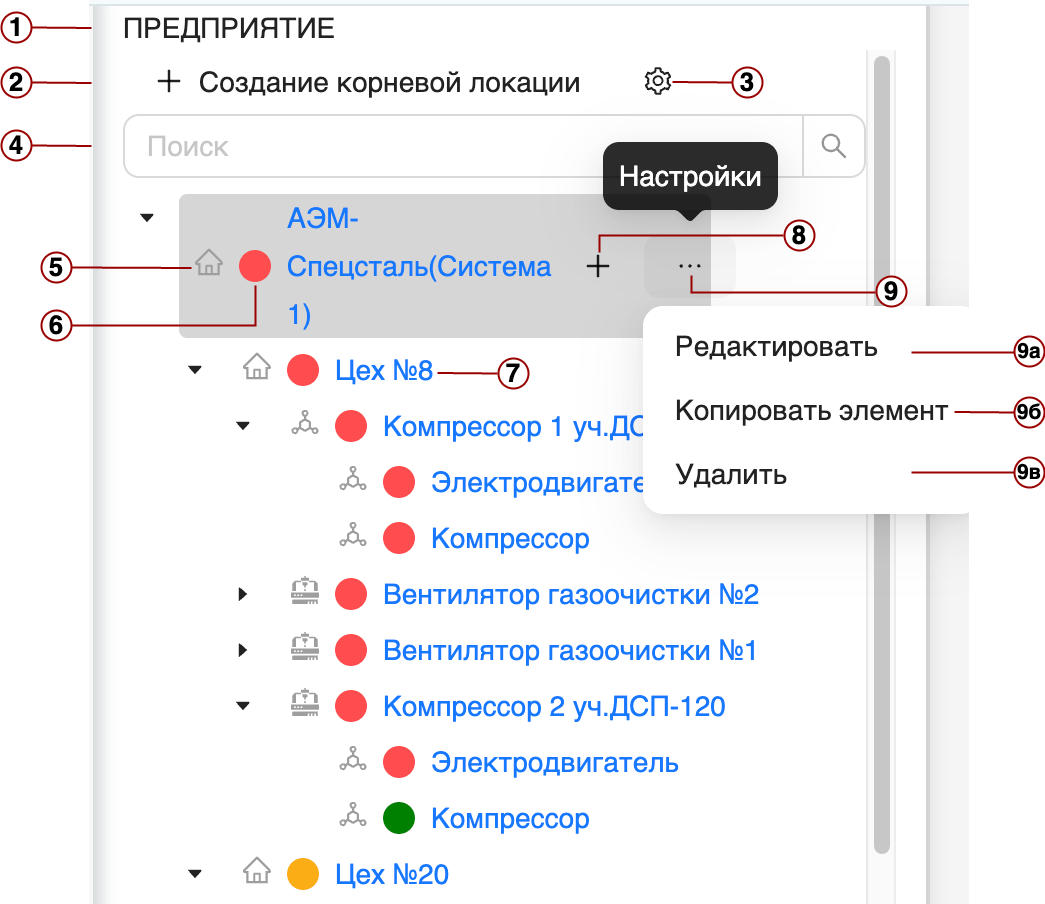
Task: Open the settings gear icon
Action: [659, 83]
